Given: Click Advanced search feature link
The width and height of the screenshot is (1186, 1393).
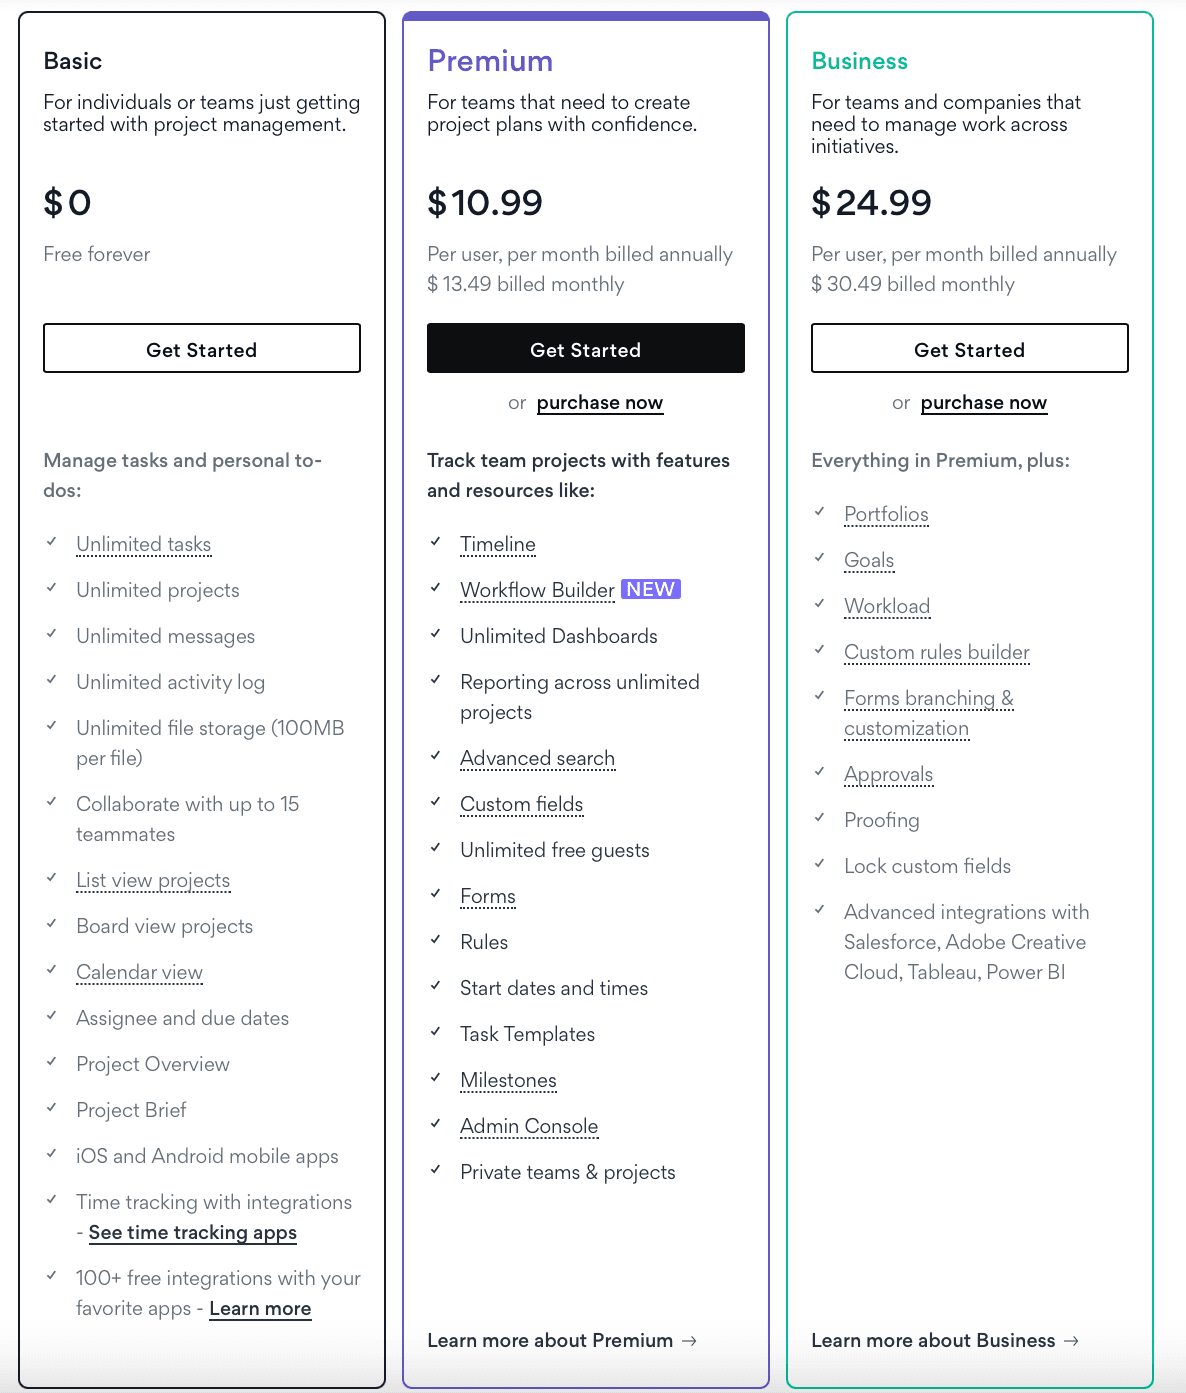Looking at the screenshot, I should (537, 758).
